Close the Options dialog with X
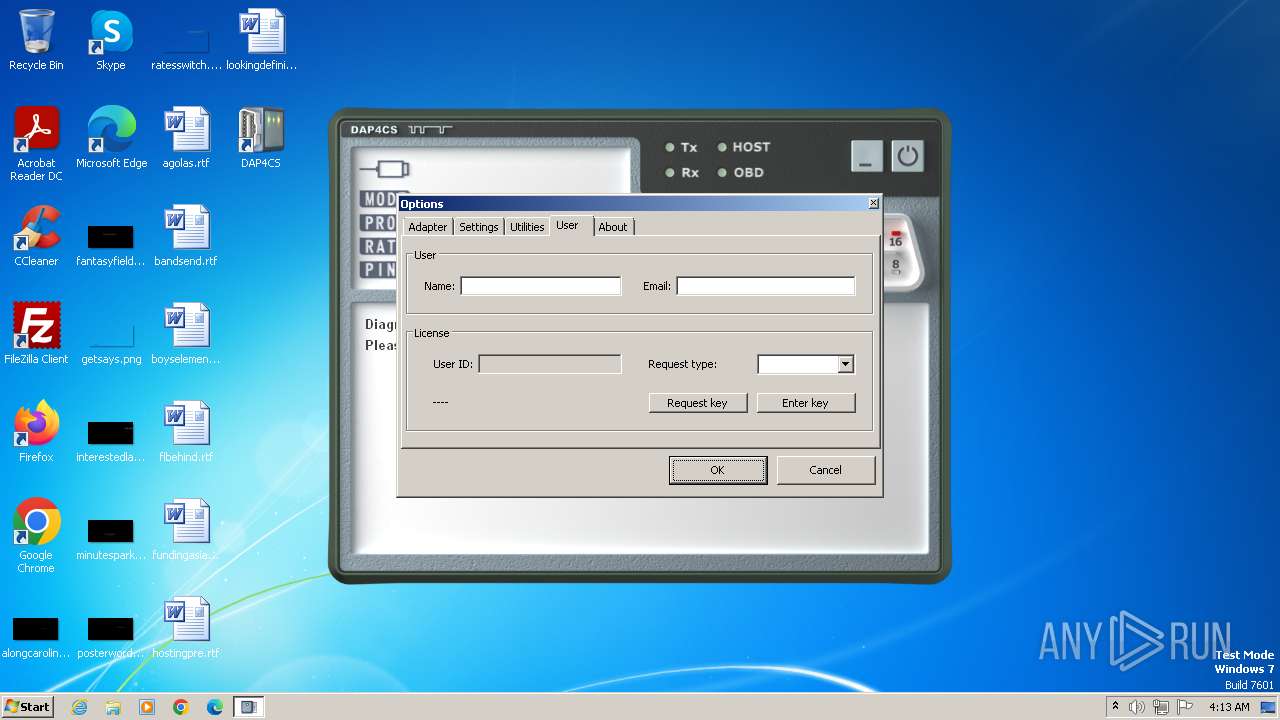The width and height of the screenshot is (1280, 720). pos(873,203)
